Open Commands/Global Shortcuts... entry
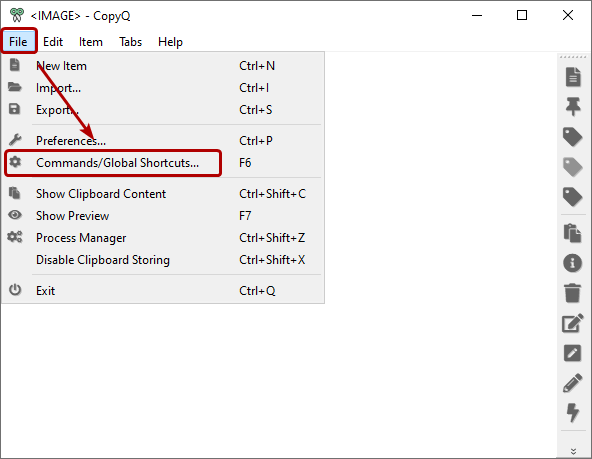 (x=163, y=163)
